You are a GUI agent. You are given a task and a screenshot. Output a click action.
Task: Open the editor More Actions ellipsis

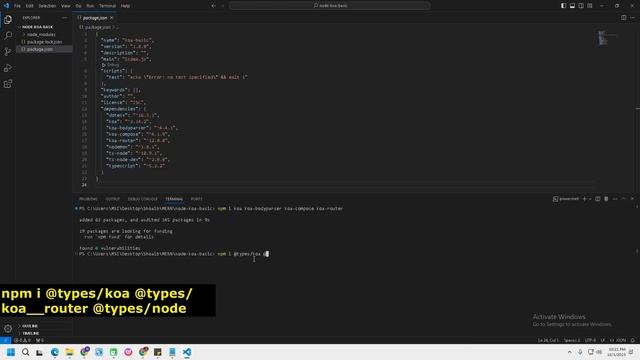pyautogui.click(x=632, y=18)
